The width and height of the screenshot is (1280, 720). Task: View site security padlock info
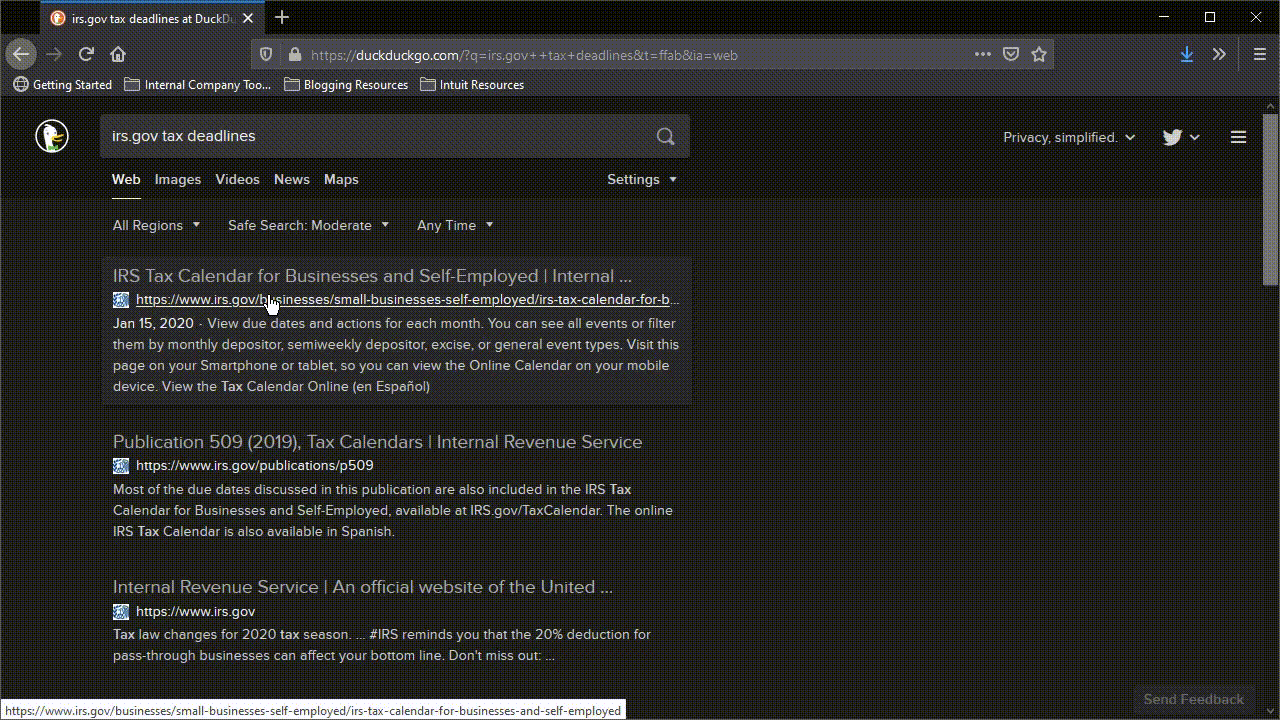coord(294,55)
